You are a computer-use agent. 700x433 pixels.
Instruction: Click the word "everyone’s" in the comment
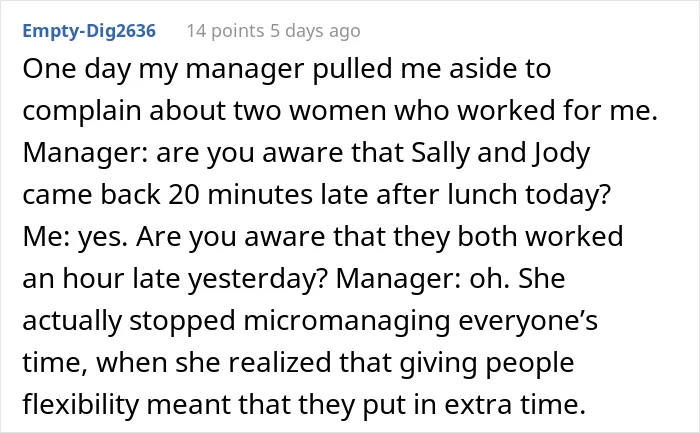(x=528, y=321)
